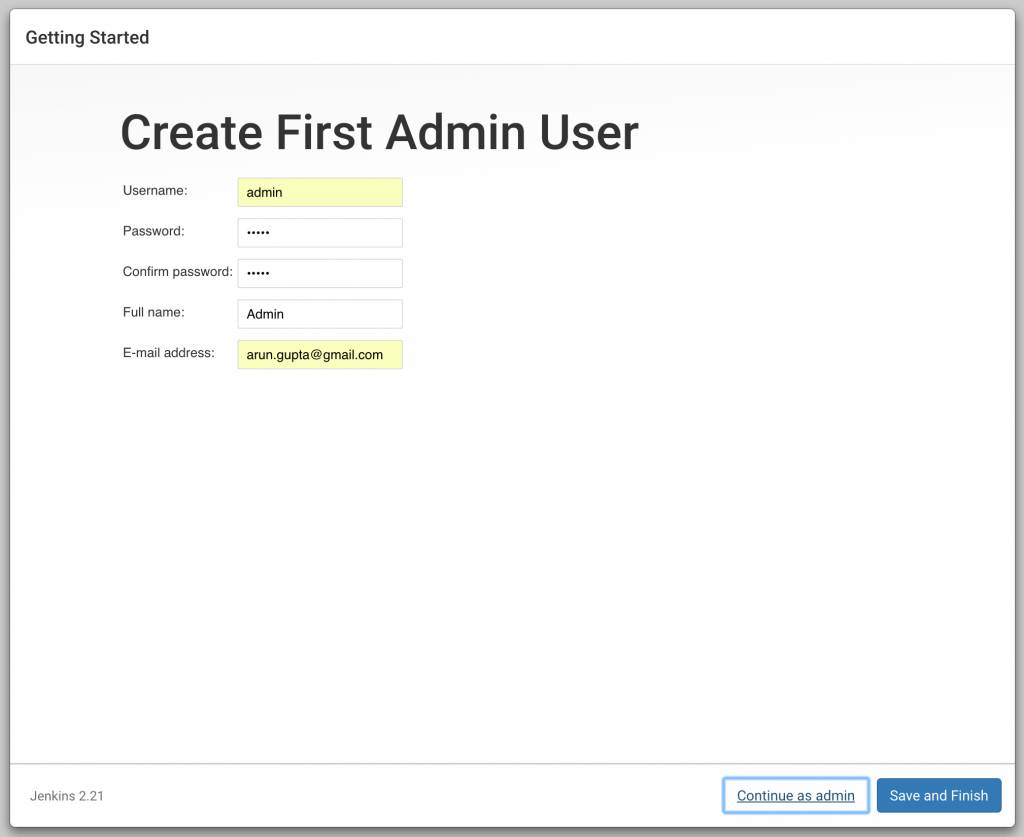Screen dimensions: 1024x837
Task: Click the Username: label
Action: (x=155, y=191)
